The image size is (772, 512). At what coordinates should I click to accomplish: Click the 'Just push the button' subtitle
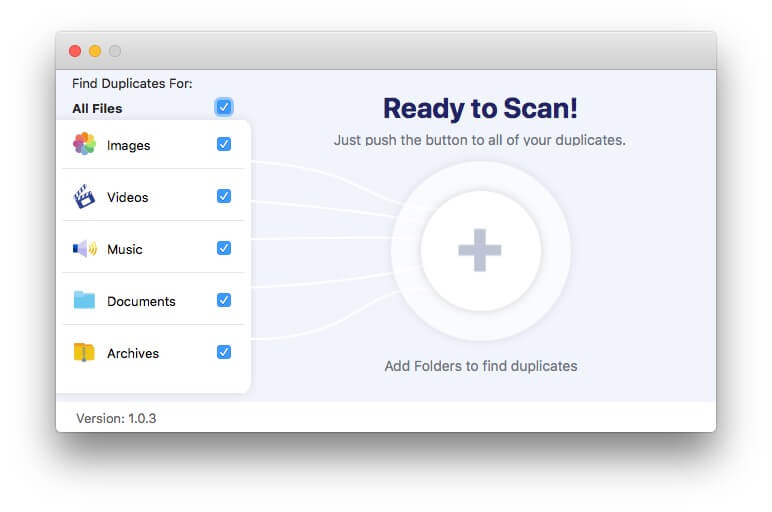(480, 140)
